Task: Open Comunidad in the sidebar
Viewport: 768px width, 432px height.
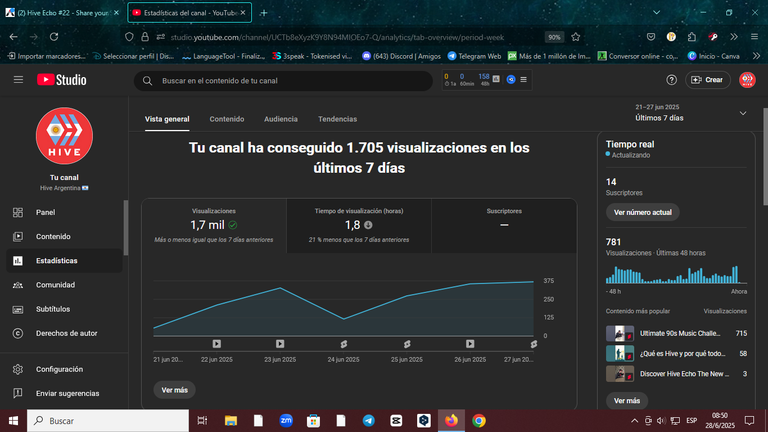Action: [x=64, y=285]
